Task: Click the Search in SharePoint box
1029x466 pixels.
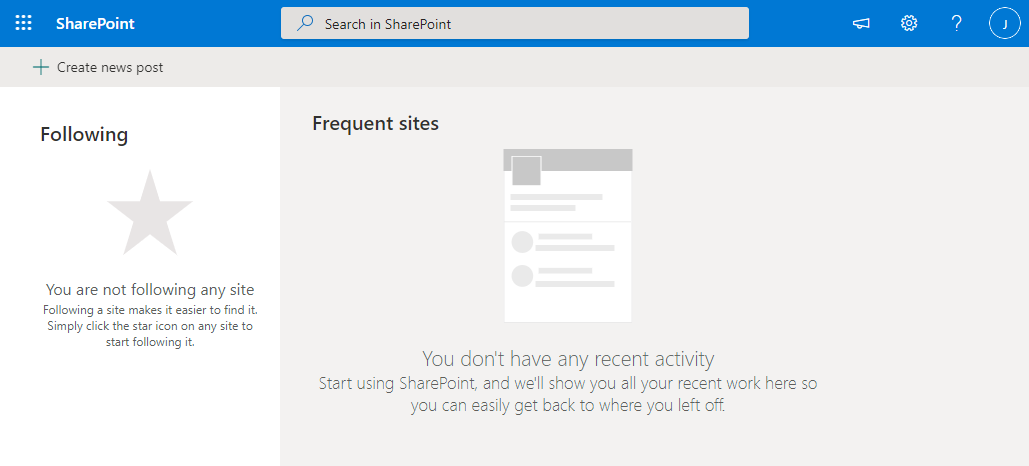Action: point(514,23)
